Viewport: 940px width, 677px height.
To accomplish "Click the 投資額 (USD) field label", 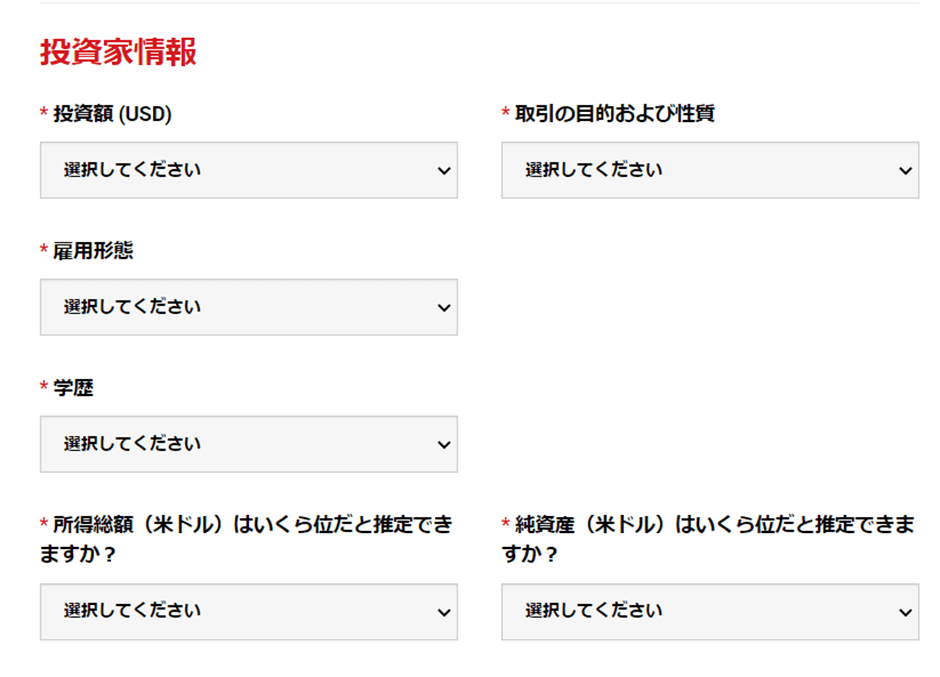I will (x=112, y=113).
